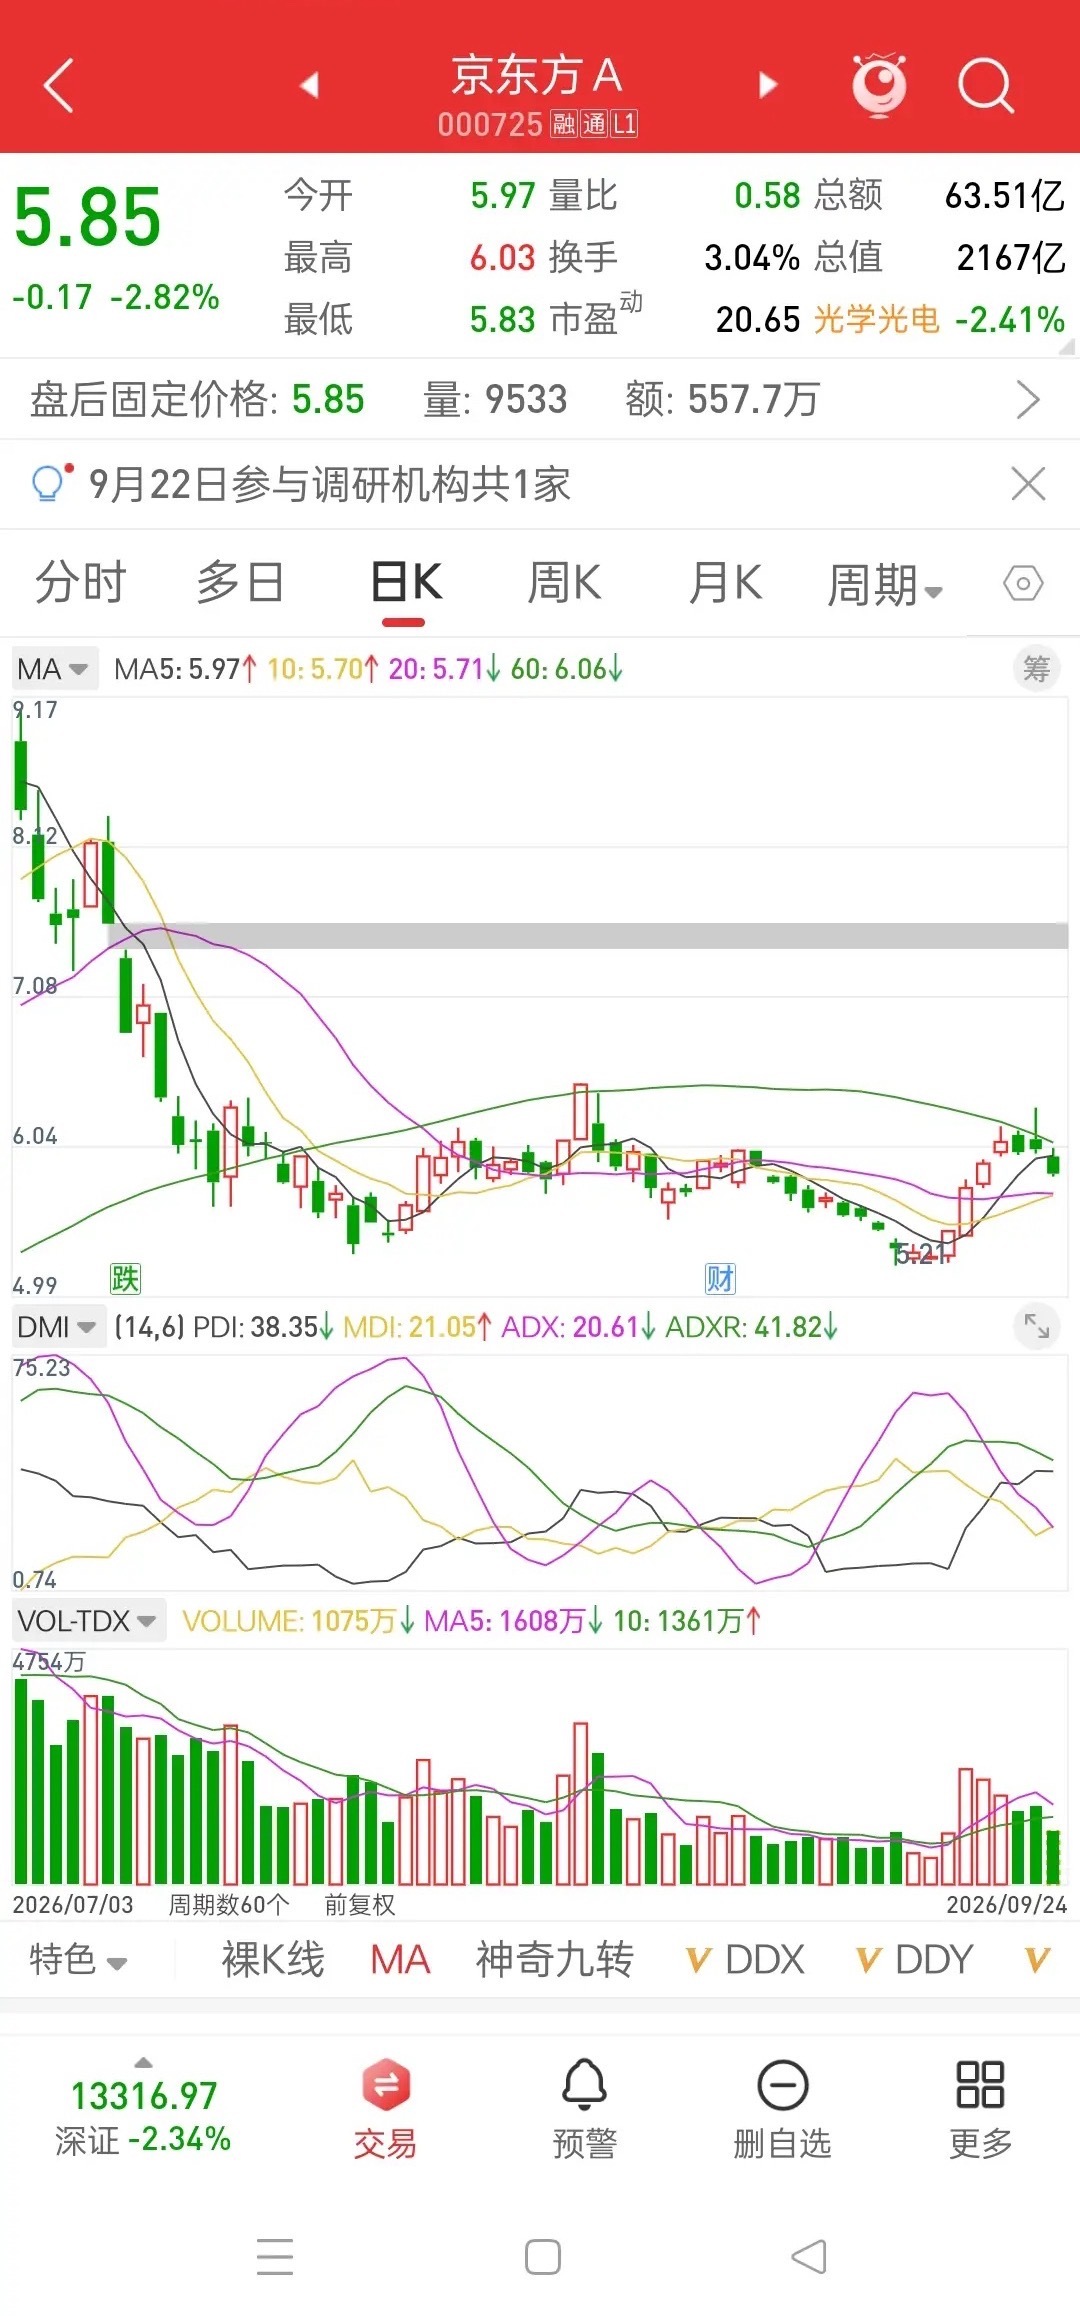Go back using the top-left arrow

click(x=60, y=85)
